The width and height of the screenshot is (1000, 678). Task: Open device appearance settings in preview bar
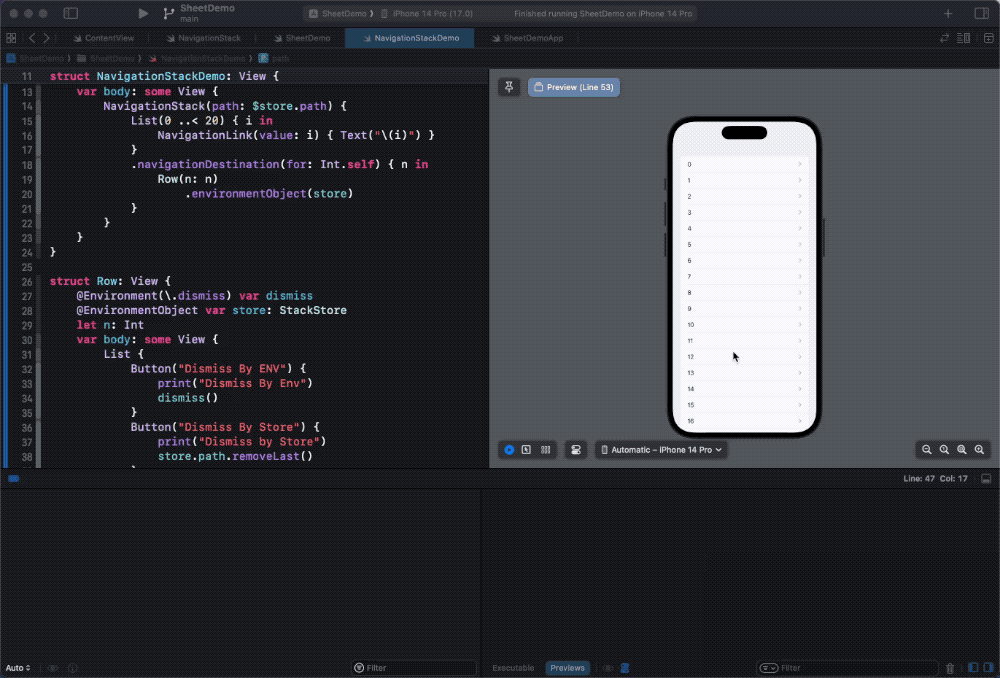[x=576, y=449]
